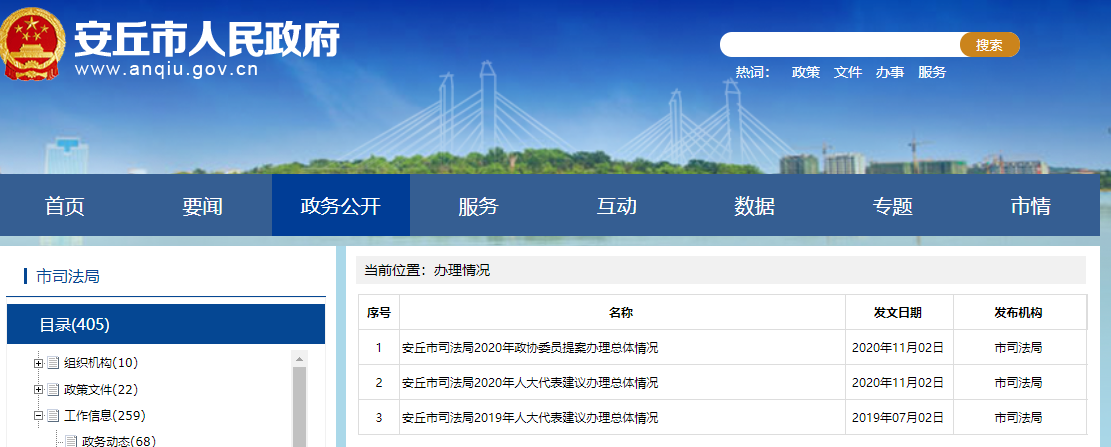Viewport: 1111px width, 447px height.
Task: Collapse the 工作信息 tree node
Action: (38, 416)
